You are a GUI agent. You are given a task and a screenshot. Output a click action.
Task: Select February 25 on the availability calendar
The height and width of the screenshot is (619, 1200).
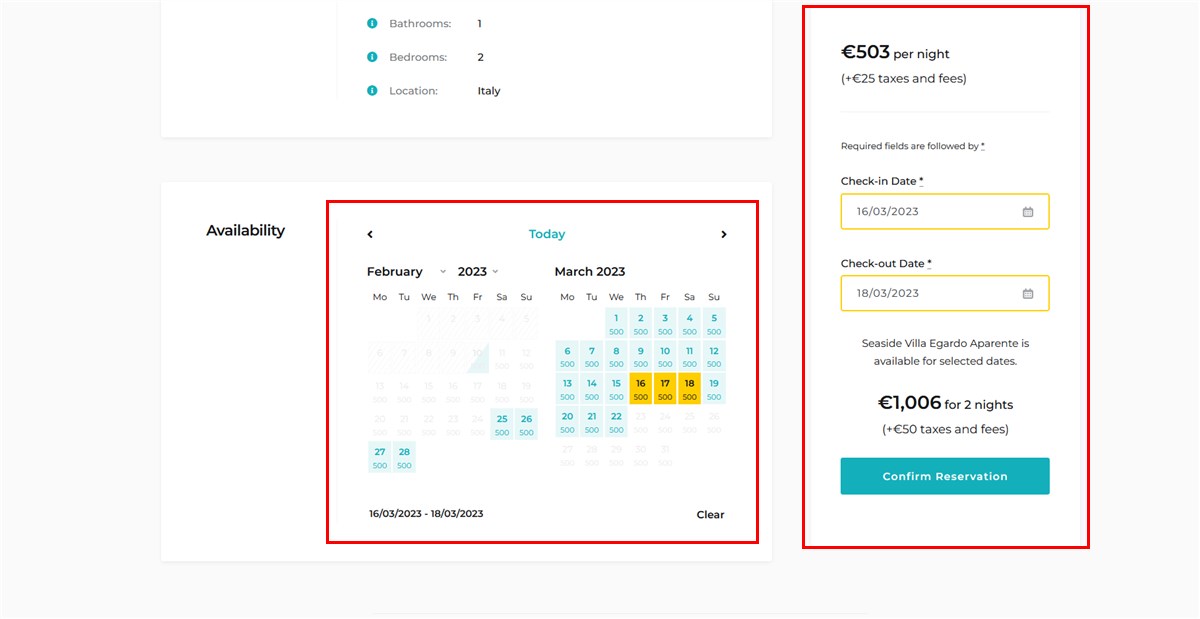tap(502, 424)
